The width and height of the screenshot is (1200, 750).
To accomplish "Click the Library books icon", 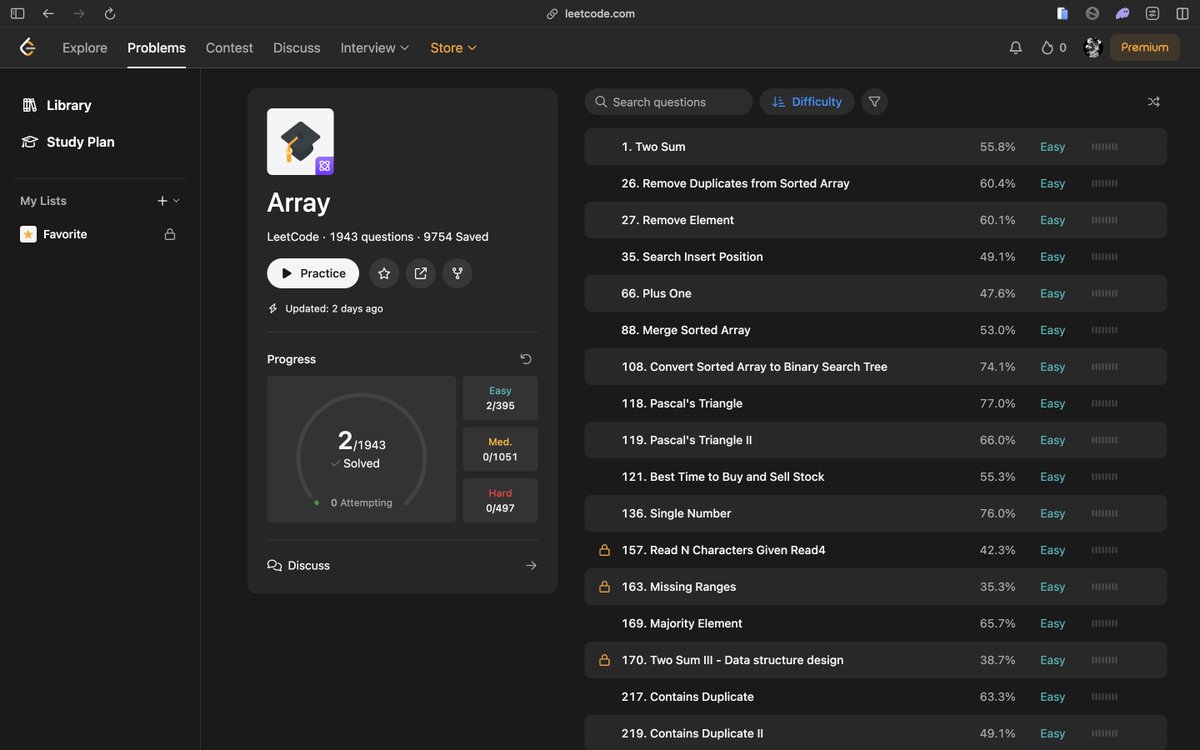I will click(x=29, y=105).
